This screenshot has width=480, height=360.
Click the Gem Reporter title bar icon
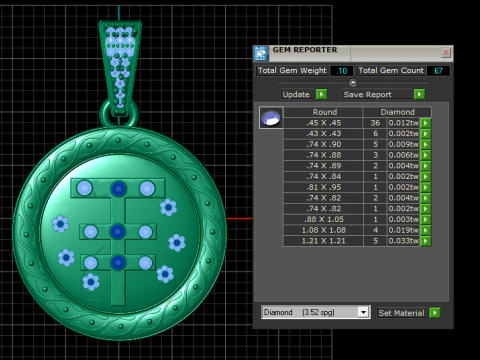point(261,53)
